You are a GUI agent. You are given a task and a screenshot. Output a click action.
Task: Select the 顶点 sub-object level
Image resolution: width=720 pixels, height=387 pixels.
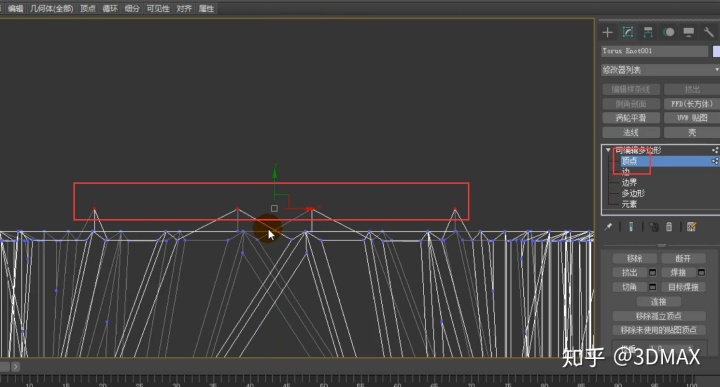(629, 161)
